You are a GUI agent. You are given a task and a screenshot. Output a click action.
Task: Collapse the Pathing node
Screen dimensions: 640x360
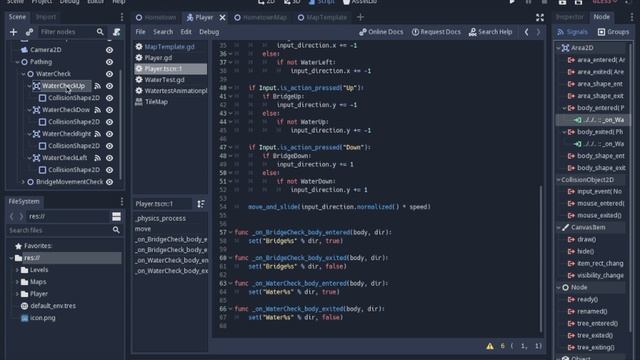[x=17, y=62]
